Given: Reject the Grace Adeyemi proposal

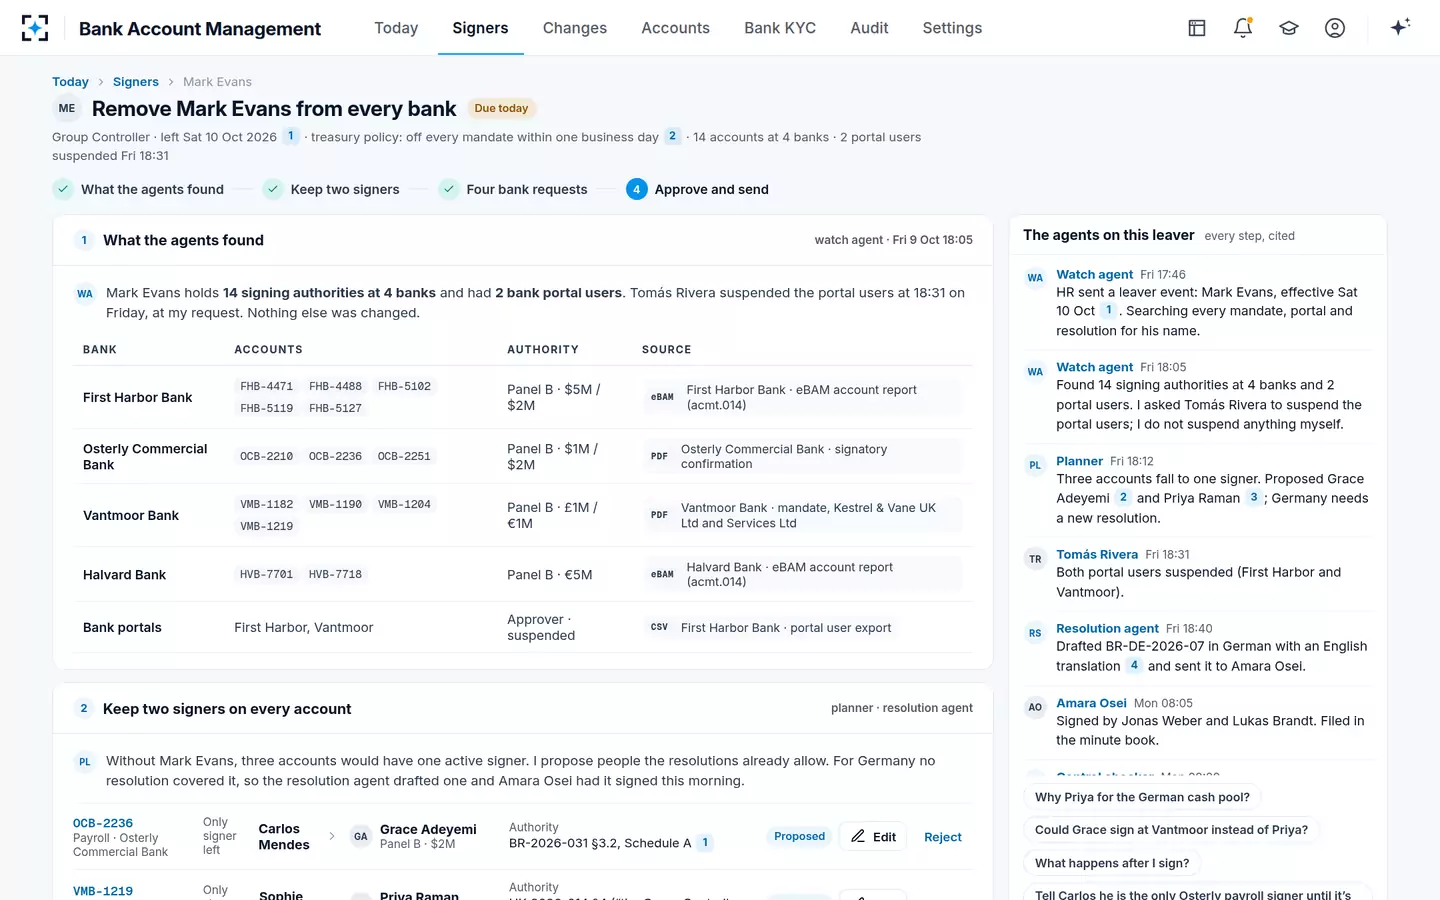Looking at the screenshot, I should [x=943, y=837].
